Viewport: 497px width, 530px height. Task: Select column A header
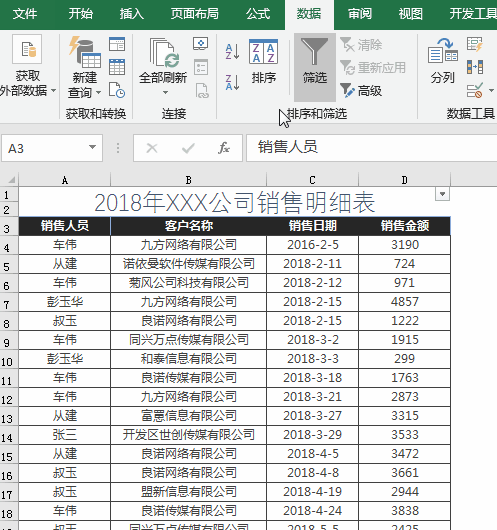coord(65,180)
